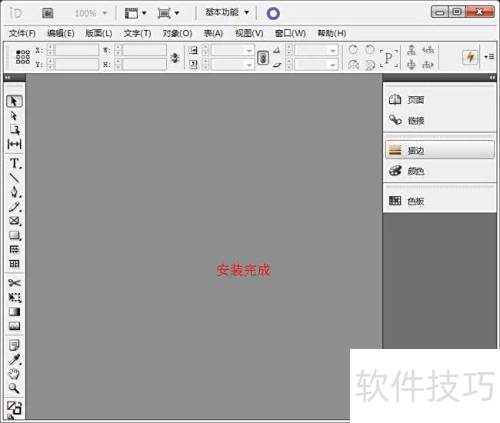
Task: Click the fill and stroke color swatch
Action: pyautogui.click(x=14, y=408)
